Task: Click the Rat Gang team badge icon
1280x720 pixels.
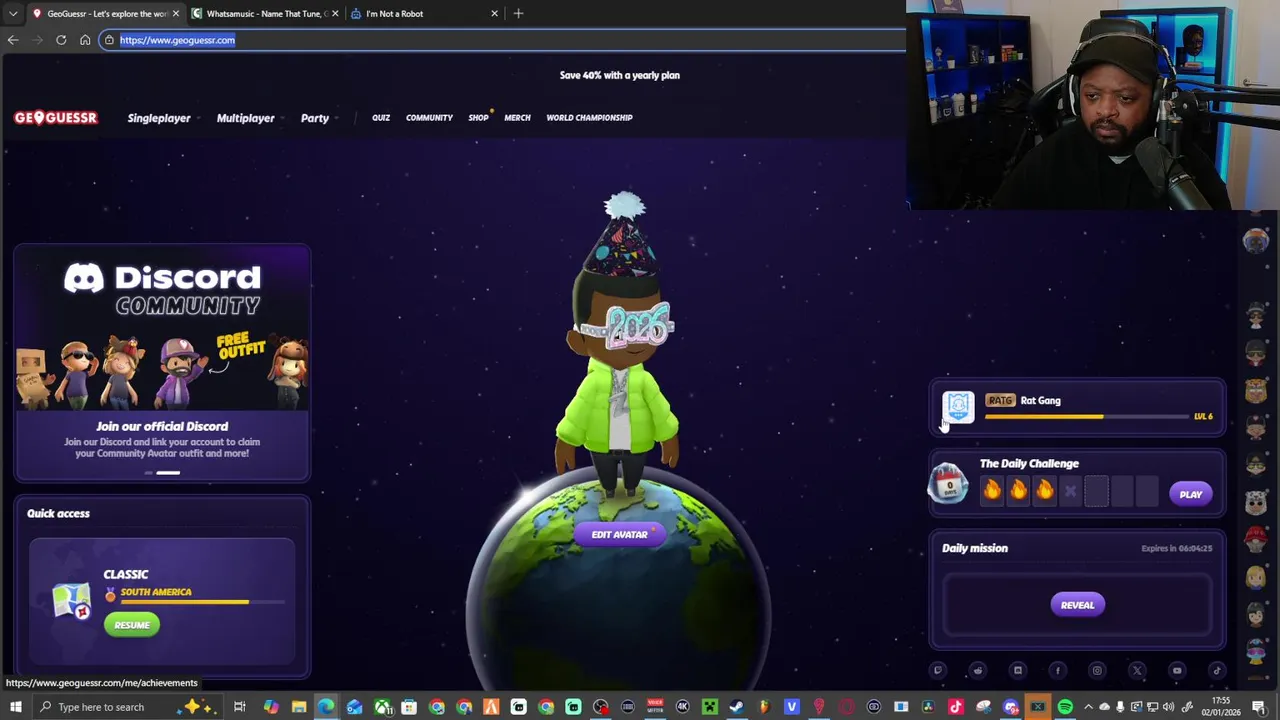Action: [x=958, y=407]
